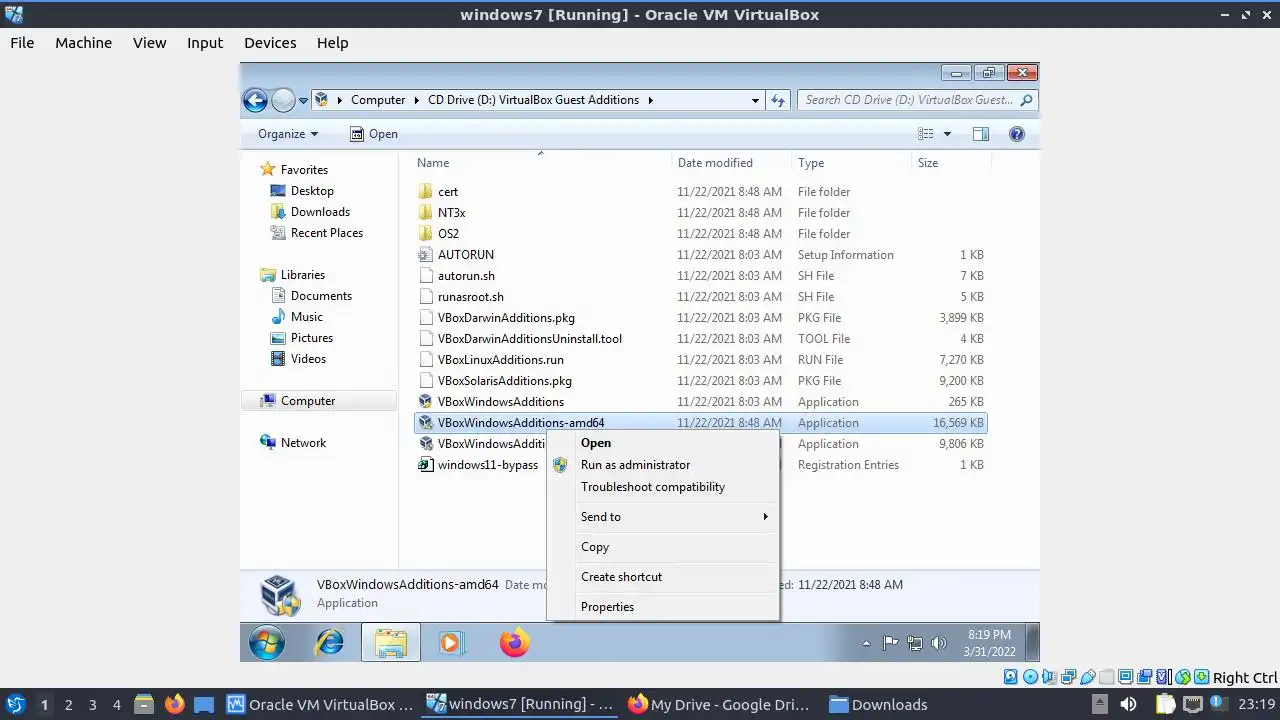Click the Windows Start orb
The width and height of the screenshot is (1280, 720).
pyautogui.click(x=267, y=642)
